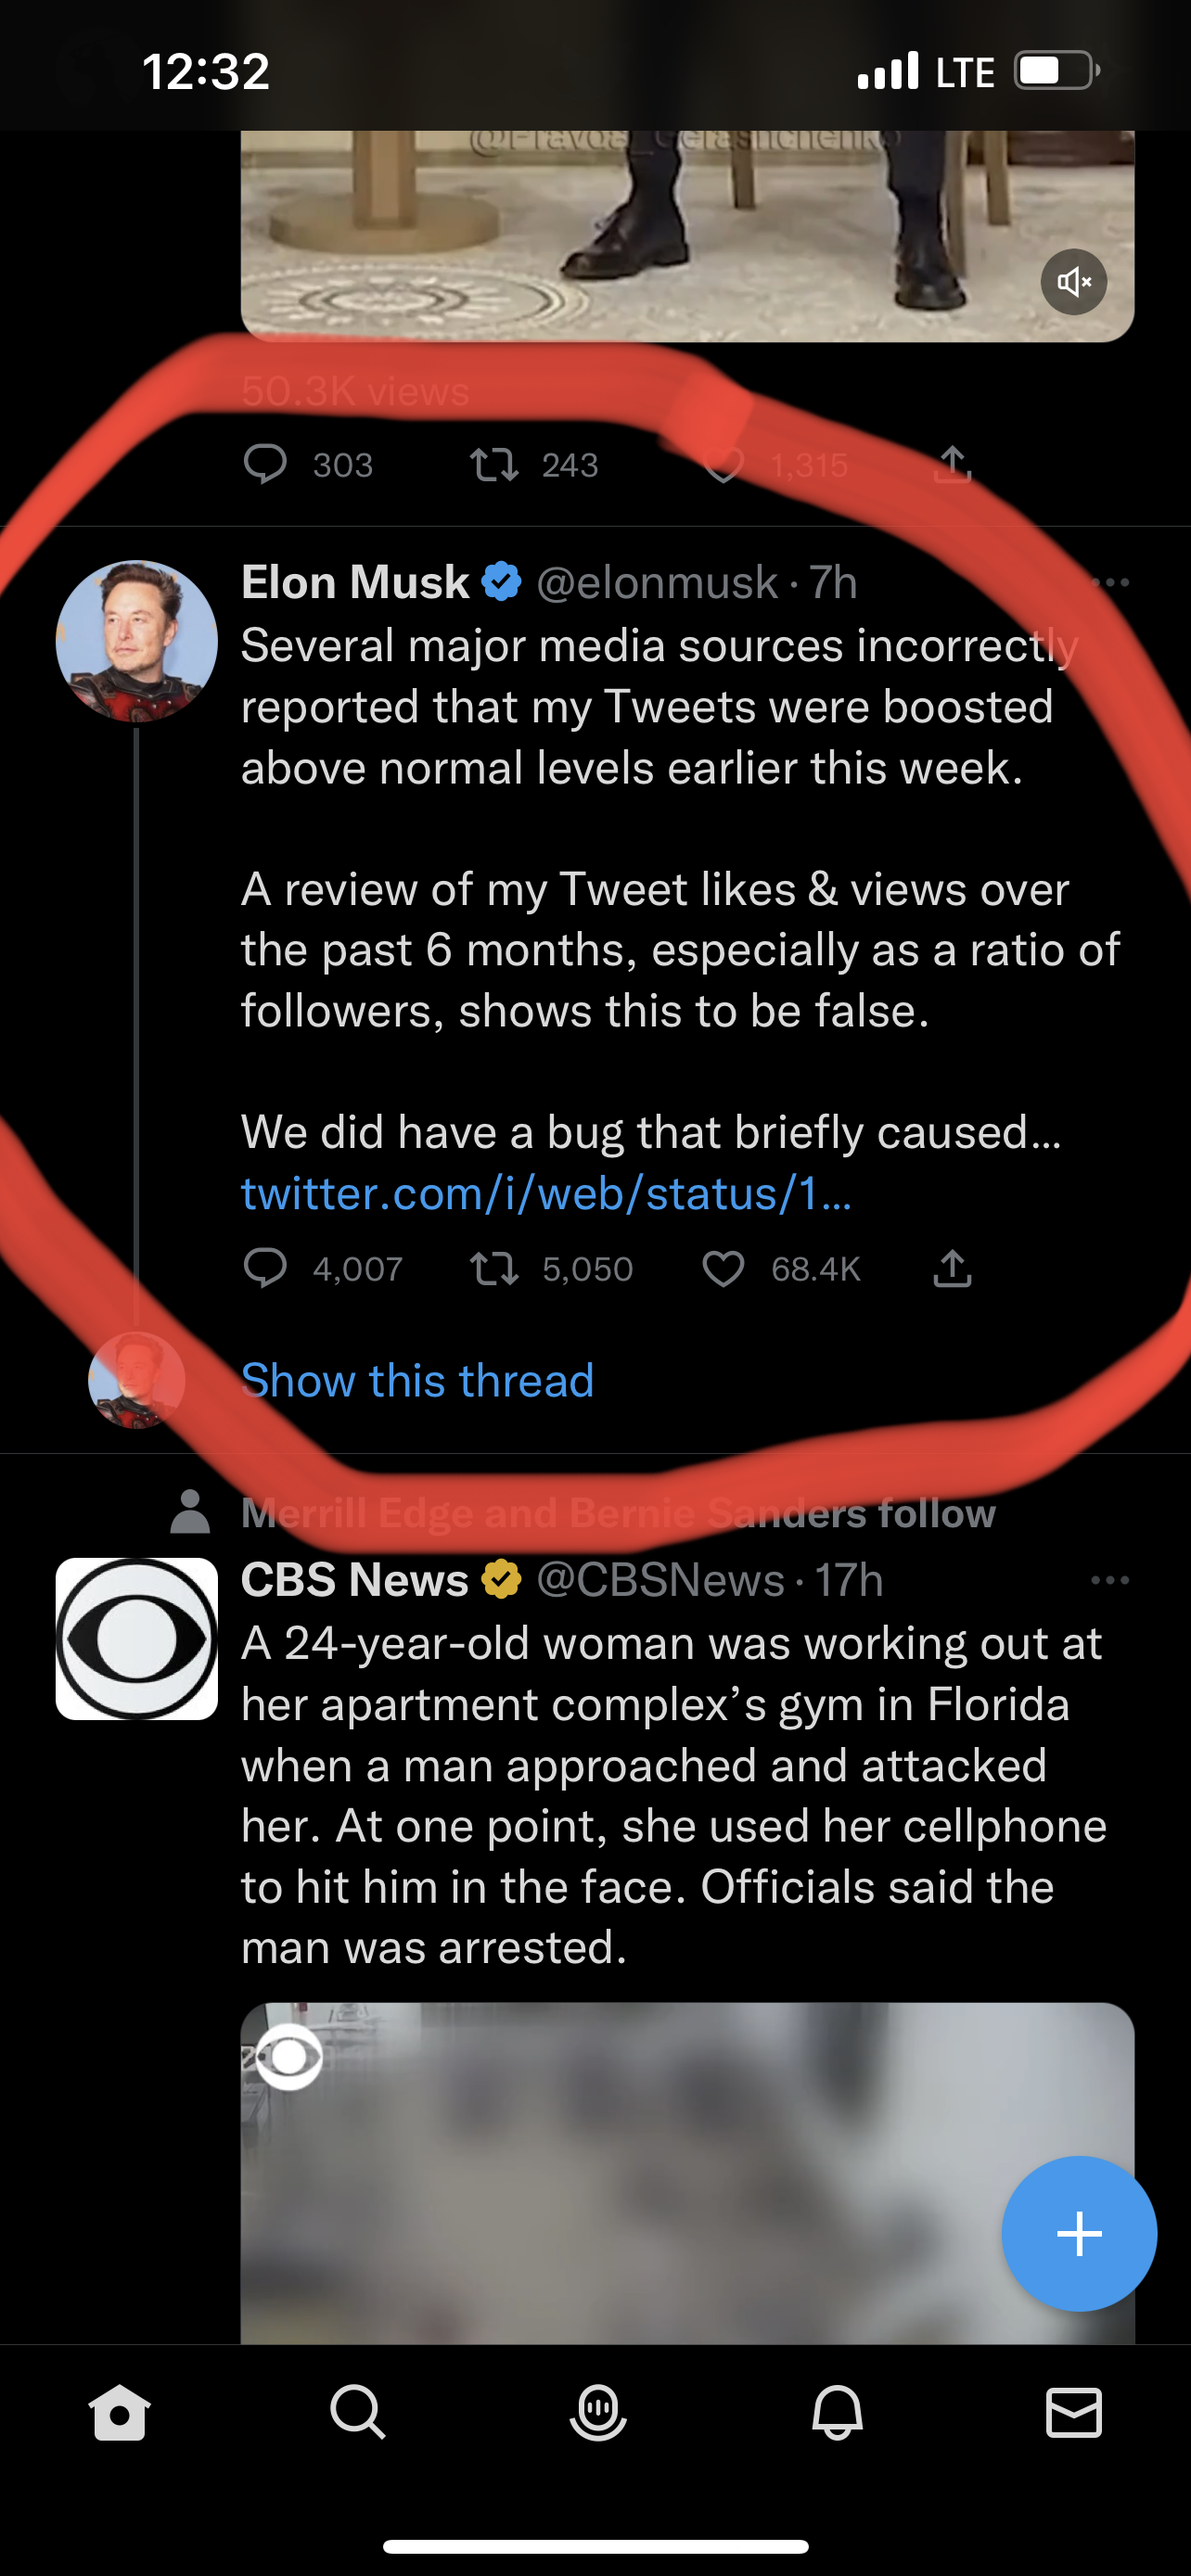The height and width of the screenshot is (2576, 1191).
Task: Open more options on CBS News tweet
Action: [x=1110, y=1580]
